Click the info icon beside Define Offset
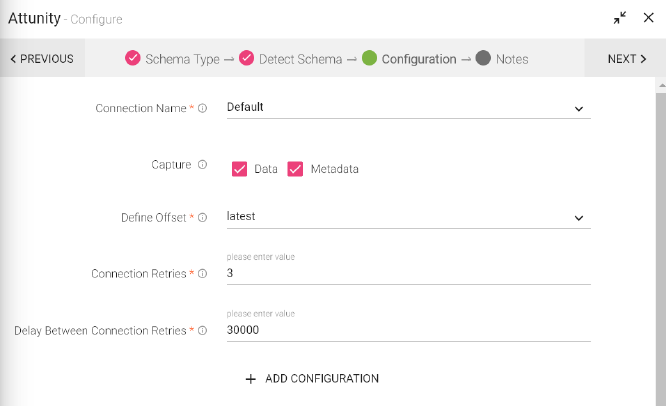 pos(203,217)
